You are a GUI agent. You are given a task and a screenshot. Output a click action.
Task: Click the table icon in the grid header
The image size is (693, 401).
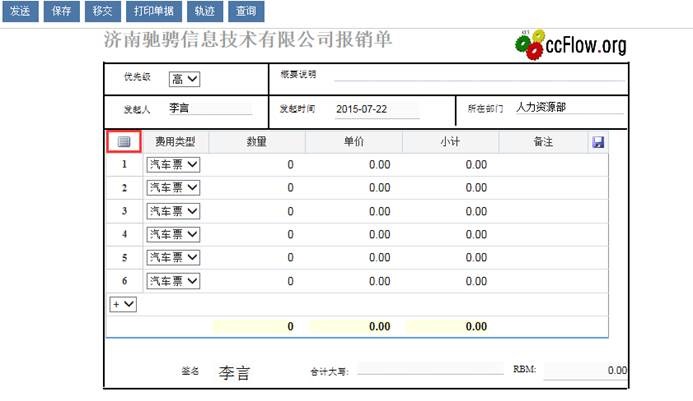124,142
